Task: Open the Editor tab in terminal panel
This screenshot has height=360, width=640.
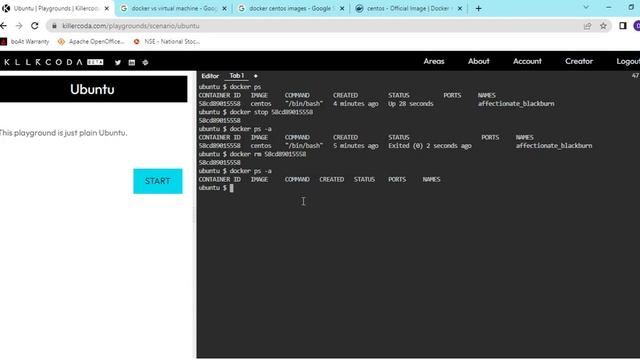Action: (210, 76)
